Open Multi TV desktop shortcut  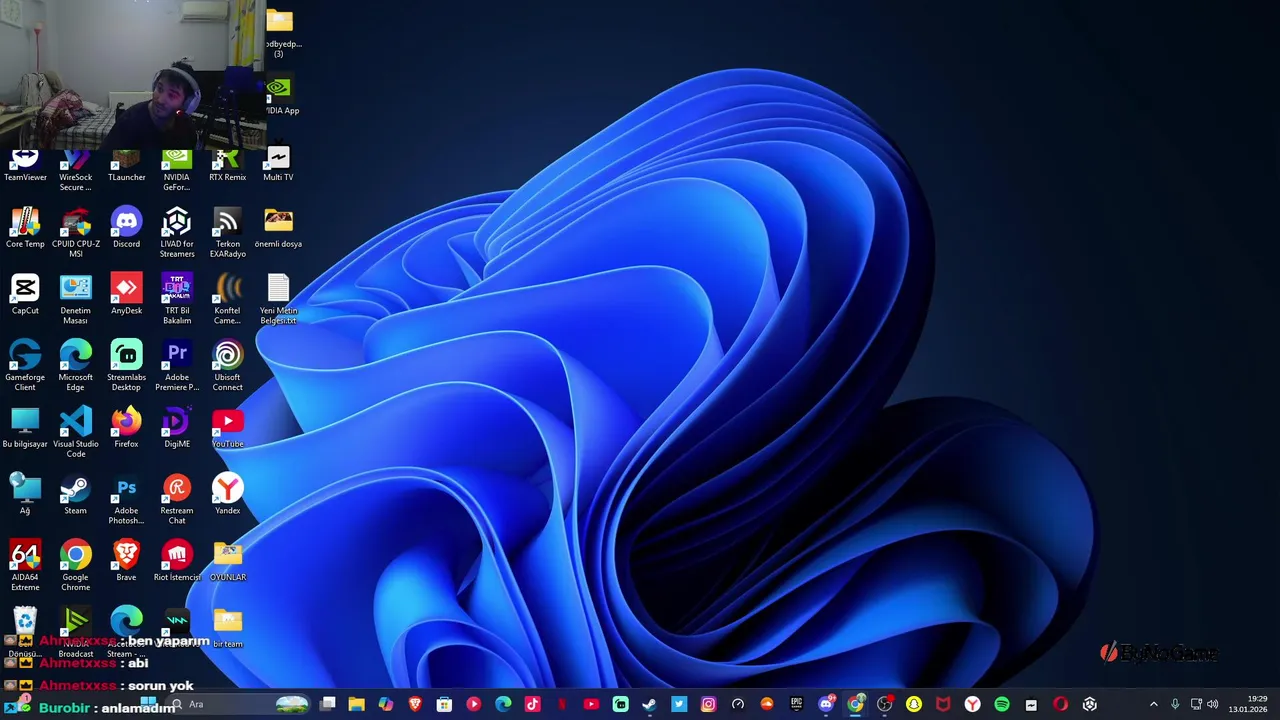[278, 163]
